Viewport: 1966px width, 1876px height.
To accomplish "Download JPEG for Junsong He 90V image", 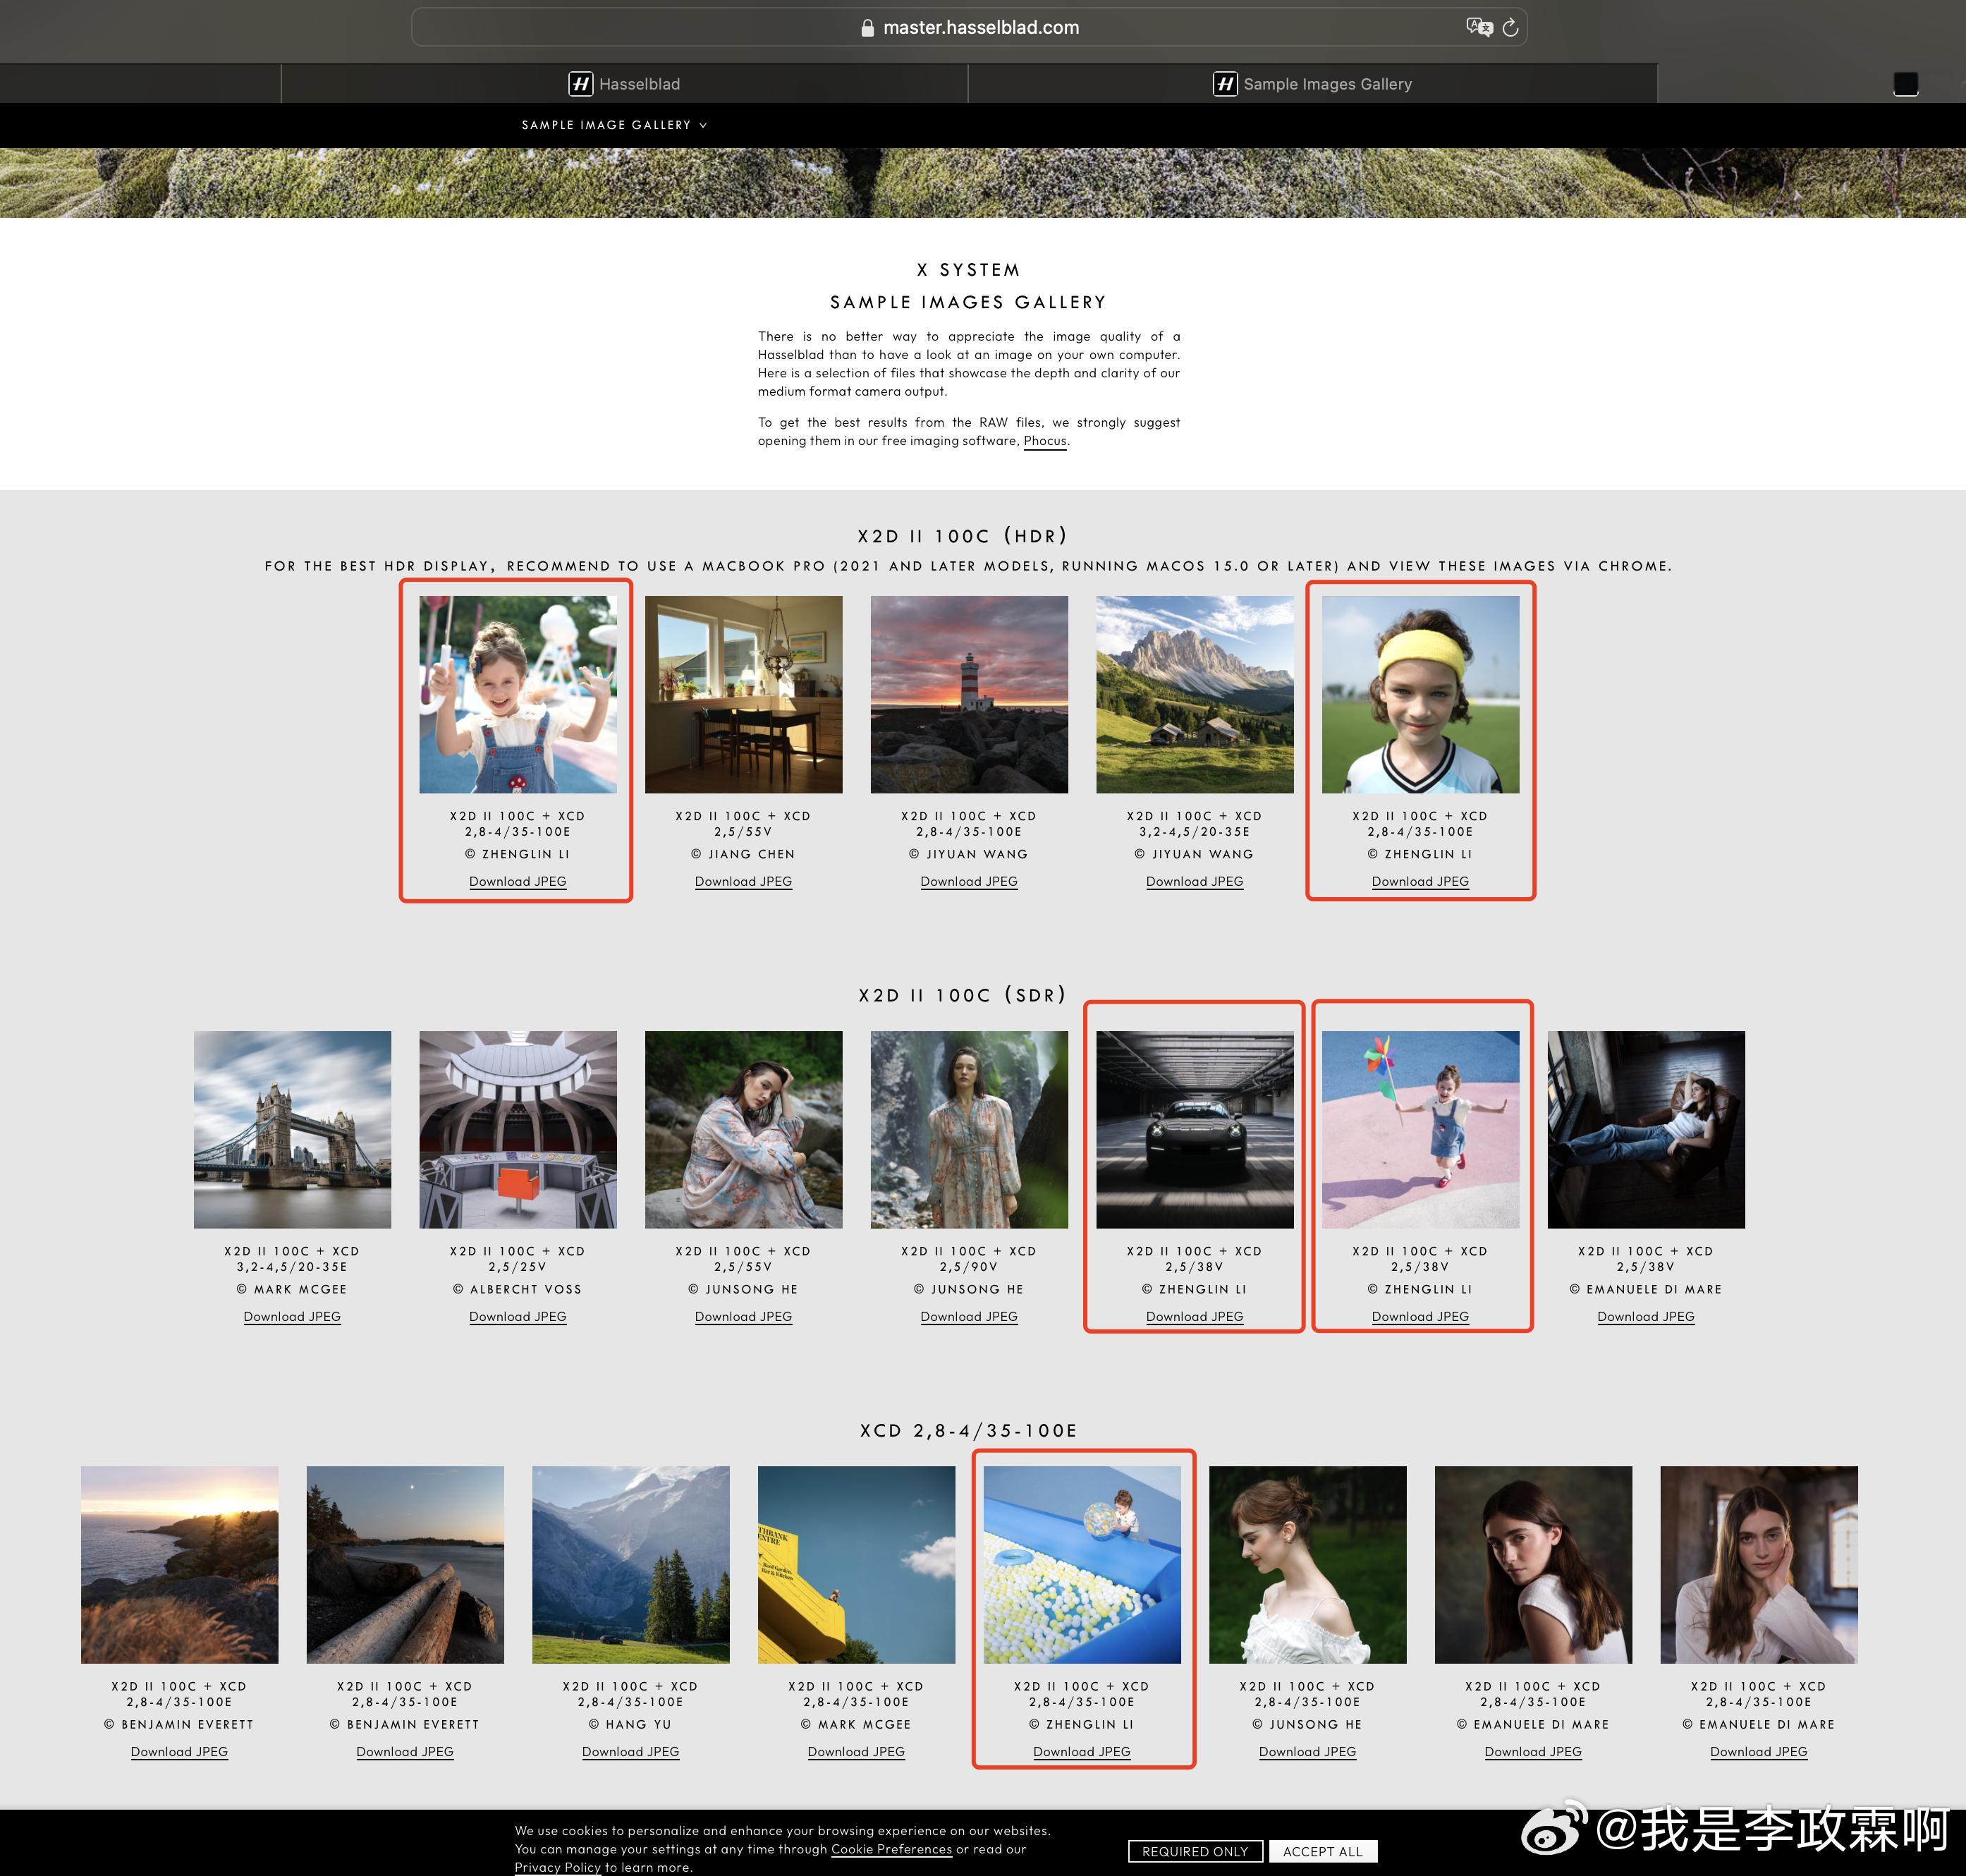I will [969, 1316].
